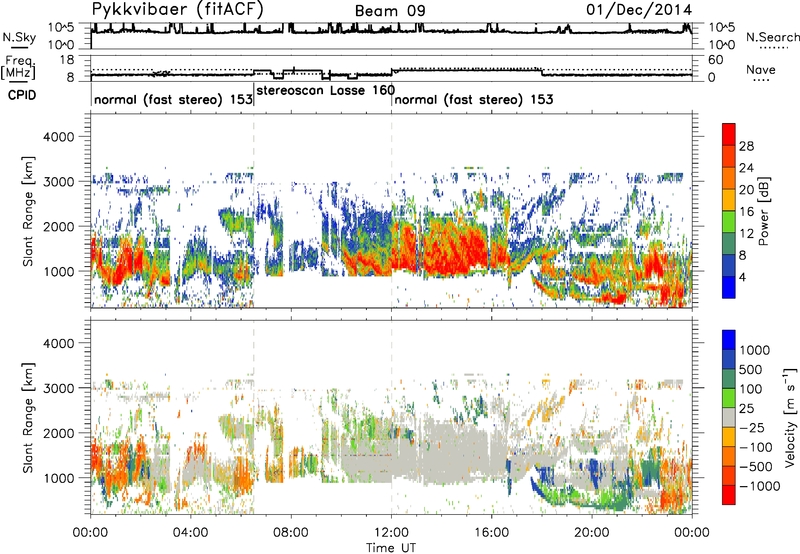Select the gray segment of Velocity colorbar

point(729,417)
